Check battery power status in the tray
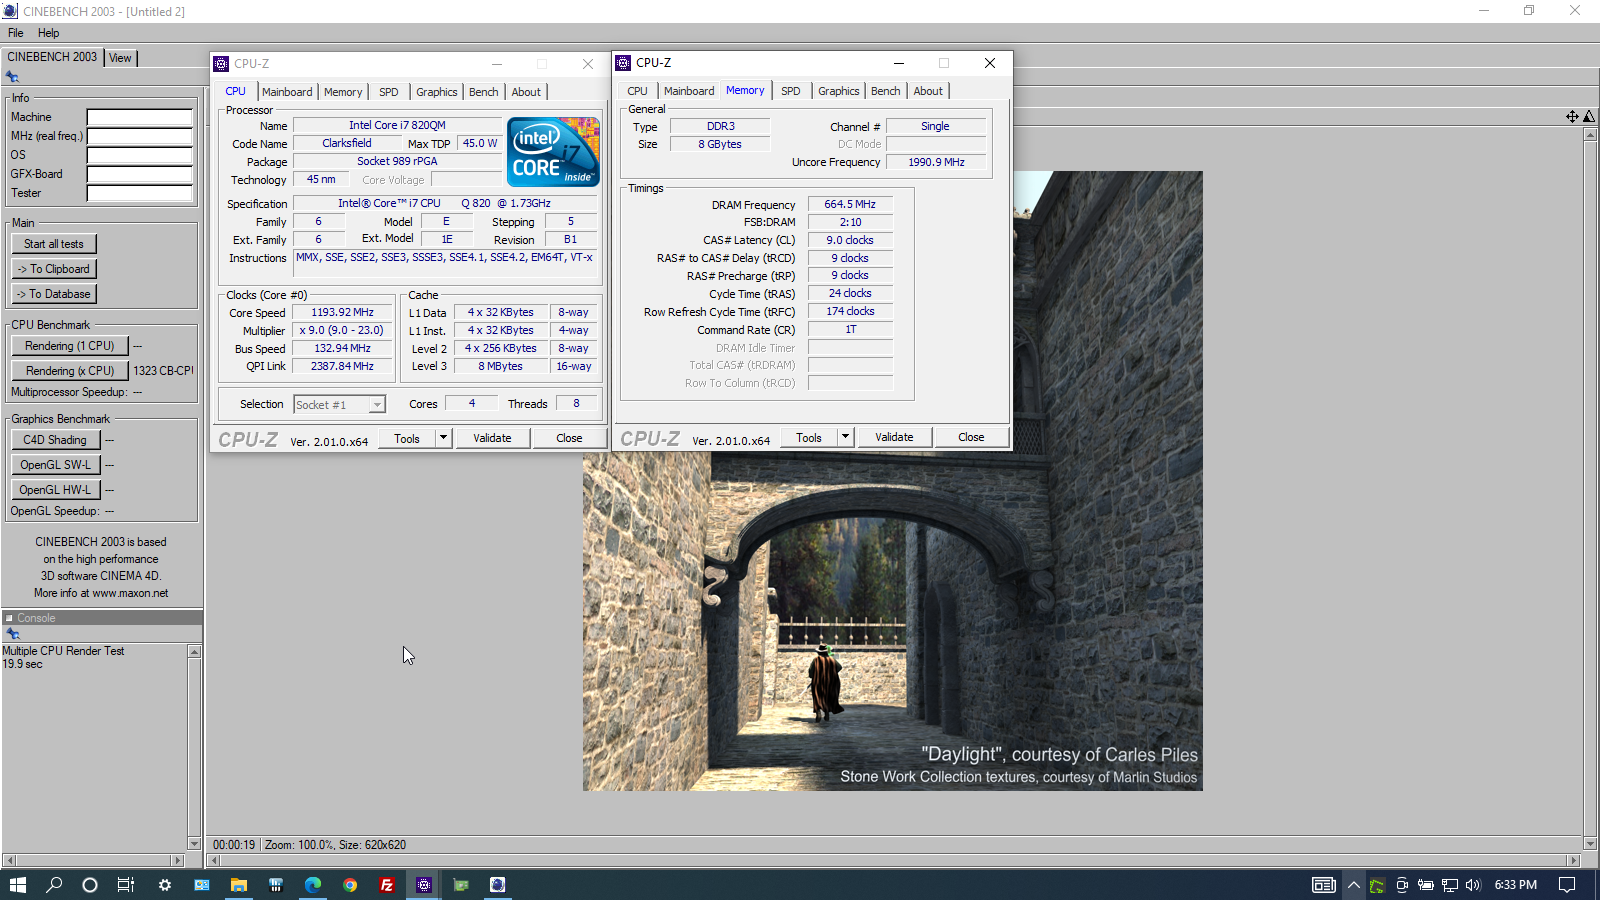Screen dimensions: 1600x900 click(x=1426, y=885)
